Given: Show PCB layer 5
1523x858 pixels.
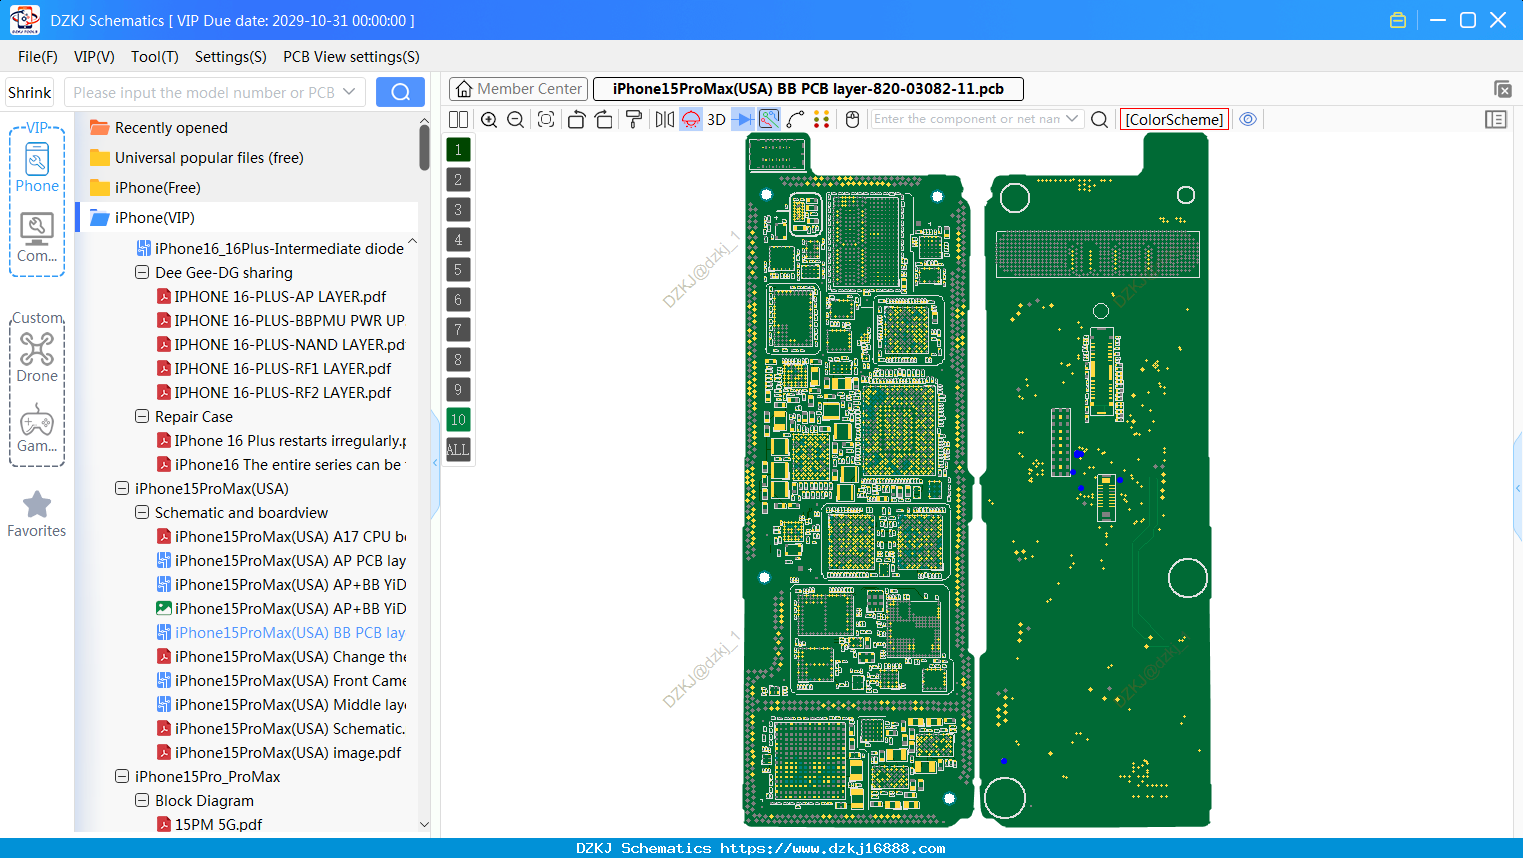Looking at the screenshot, I should pyautogui.click(x=458, y=270).
